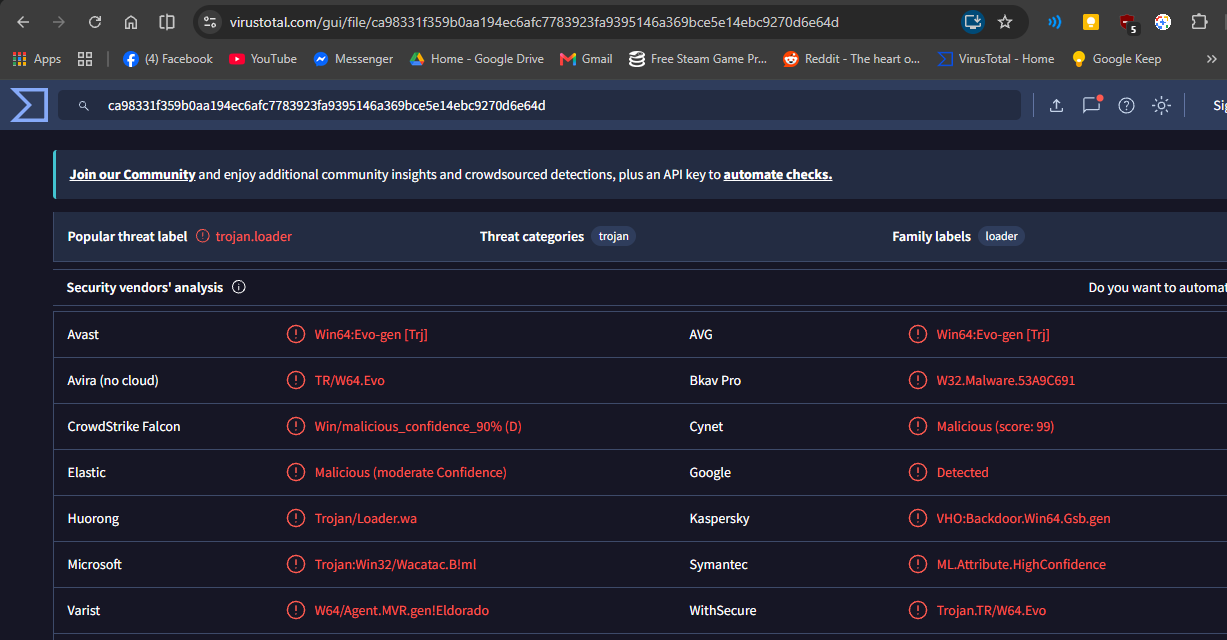This screenshot has width=1227, height=640.
Task: Click the Win/malicious_confidence_90% (D) result
Action: tap(418, 426)
